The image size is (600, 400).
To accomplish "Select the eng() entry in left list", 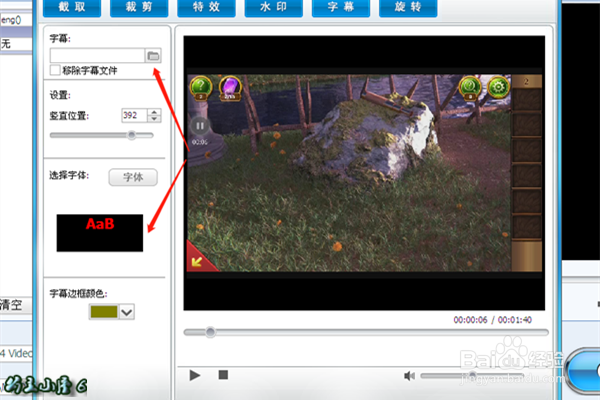I will click(16, 20).
